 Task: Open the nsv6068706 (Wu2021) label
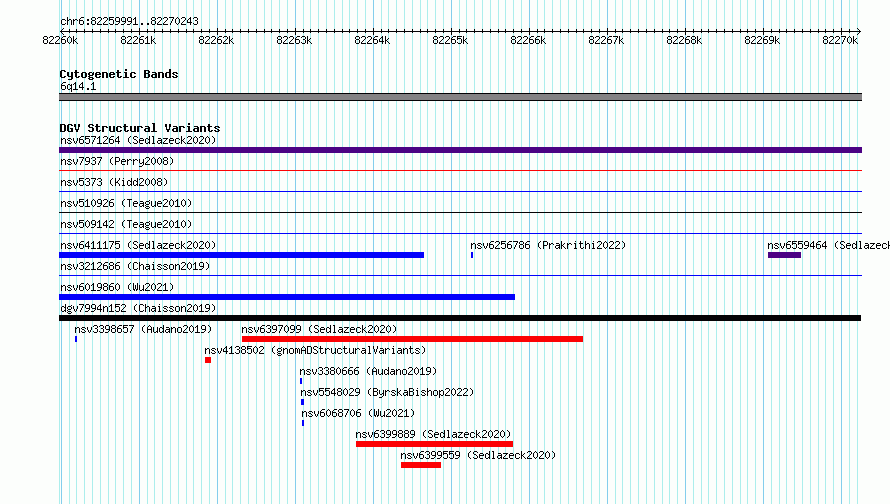[358, 413]
